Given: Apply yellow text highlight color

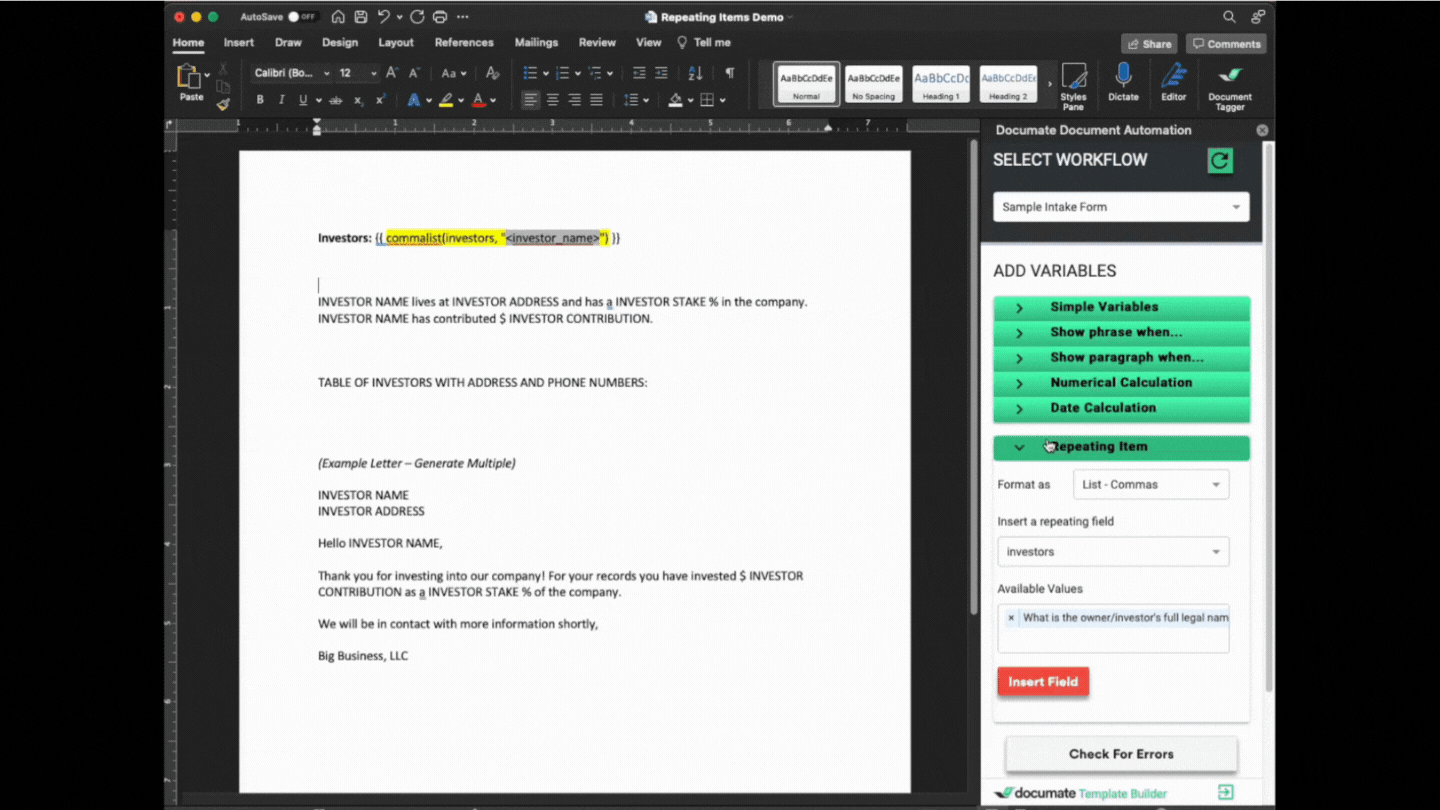Looking at the screenshot, I should [446, 100].
